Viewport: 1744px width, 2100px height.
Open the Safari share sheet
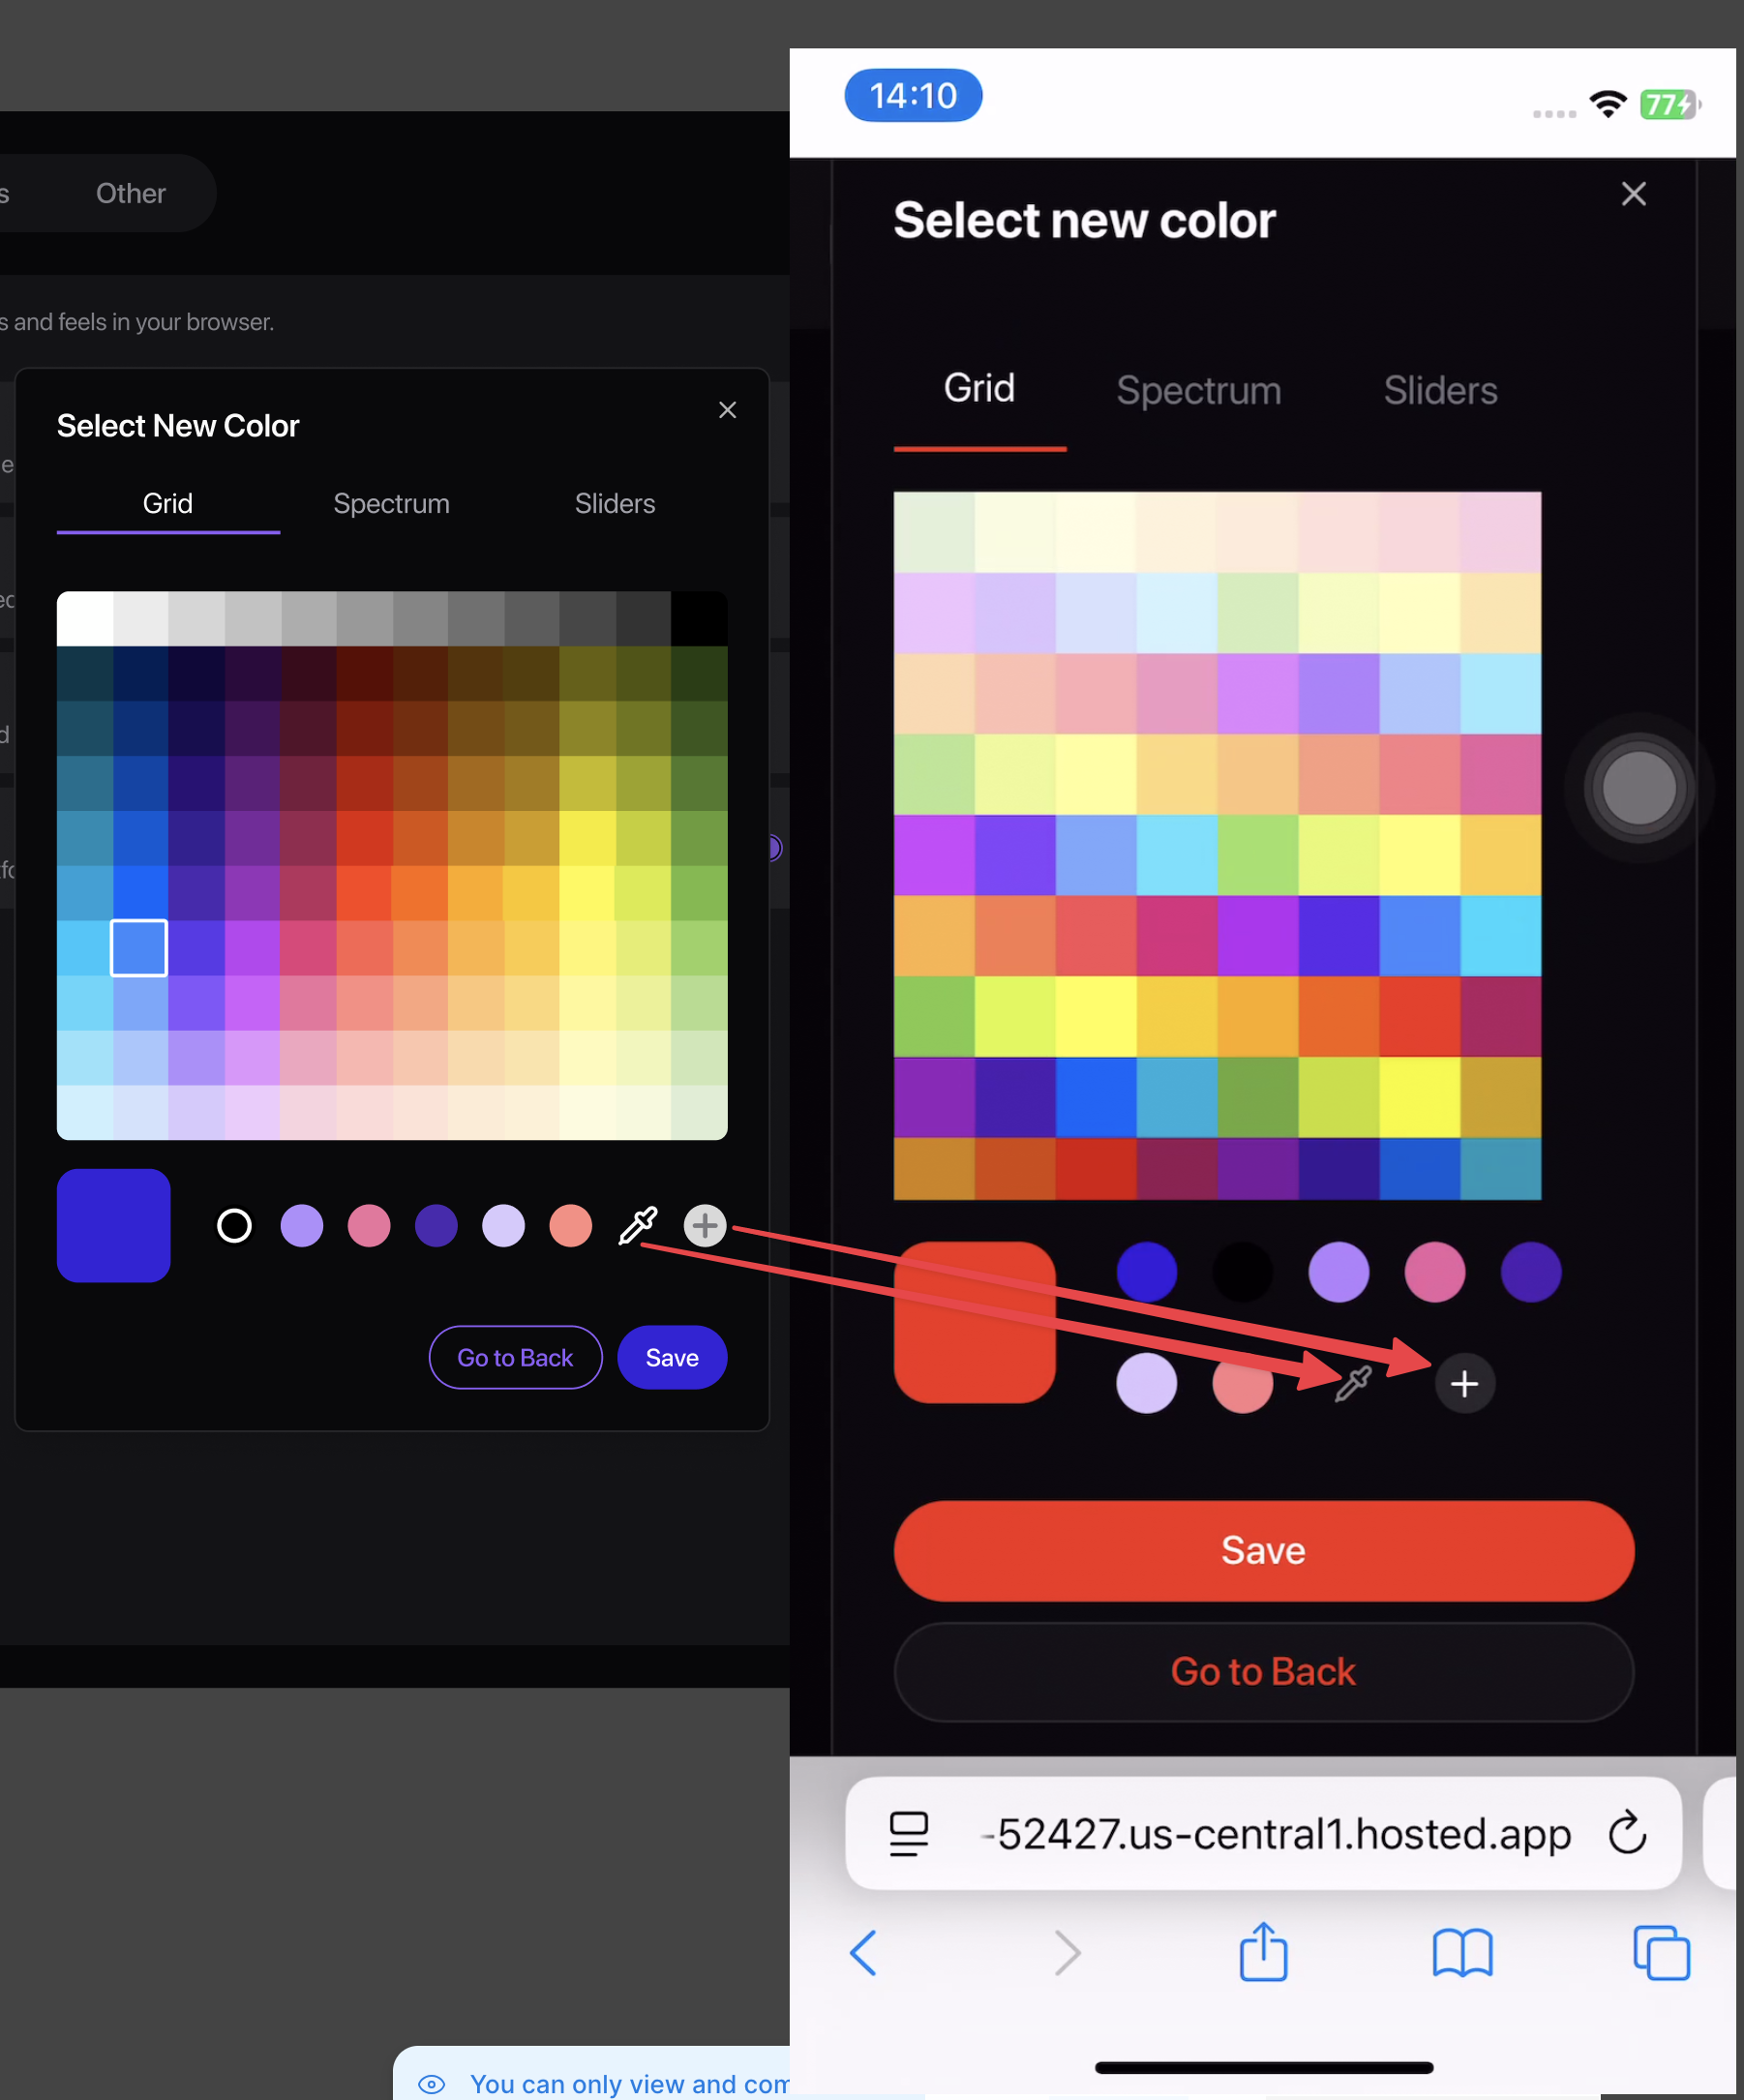tap(1263, 1951)
